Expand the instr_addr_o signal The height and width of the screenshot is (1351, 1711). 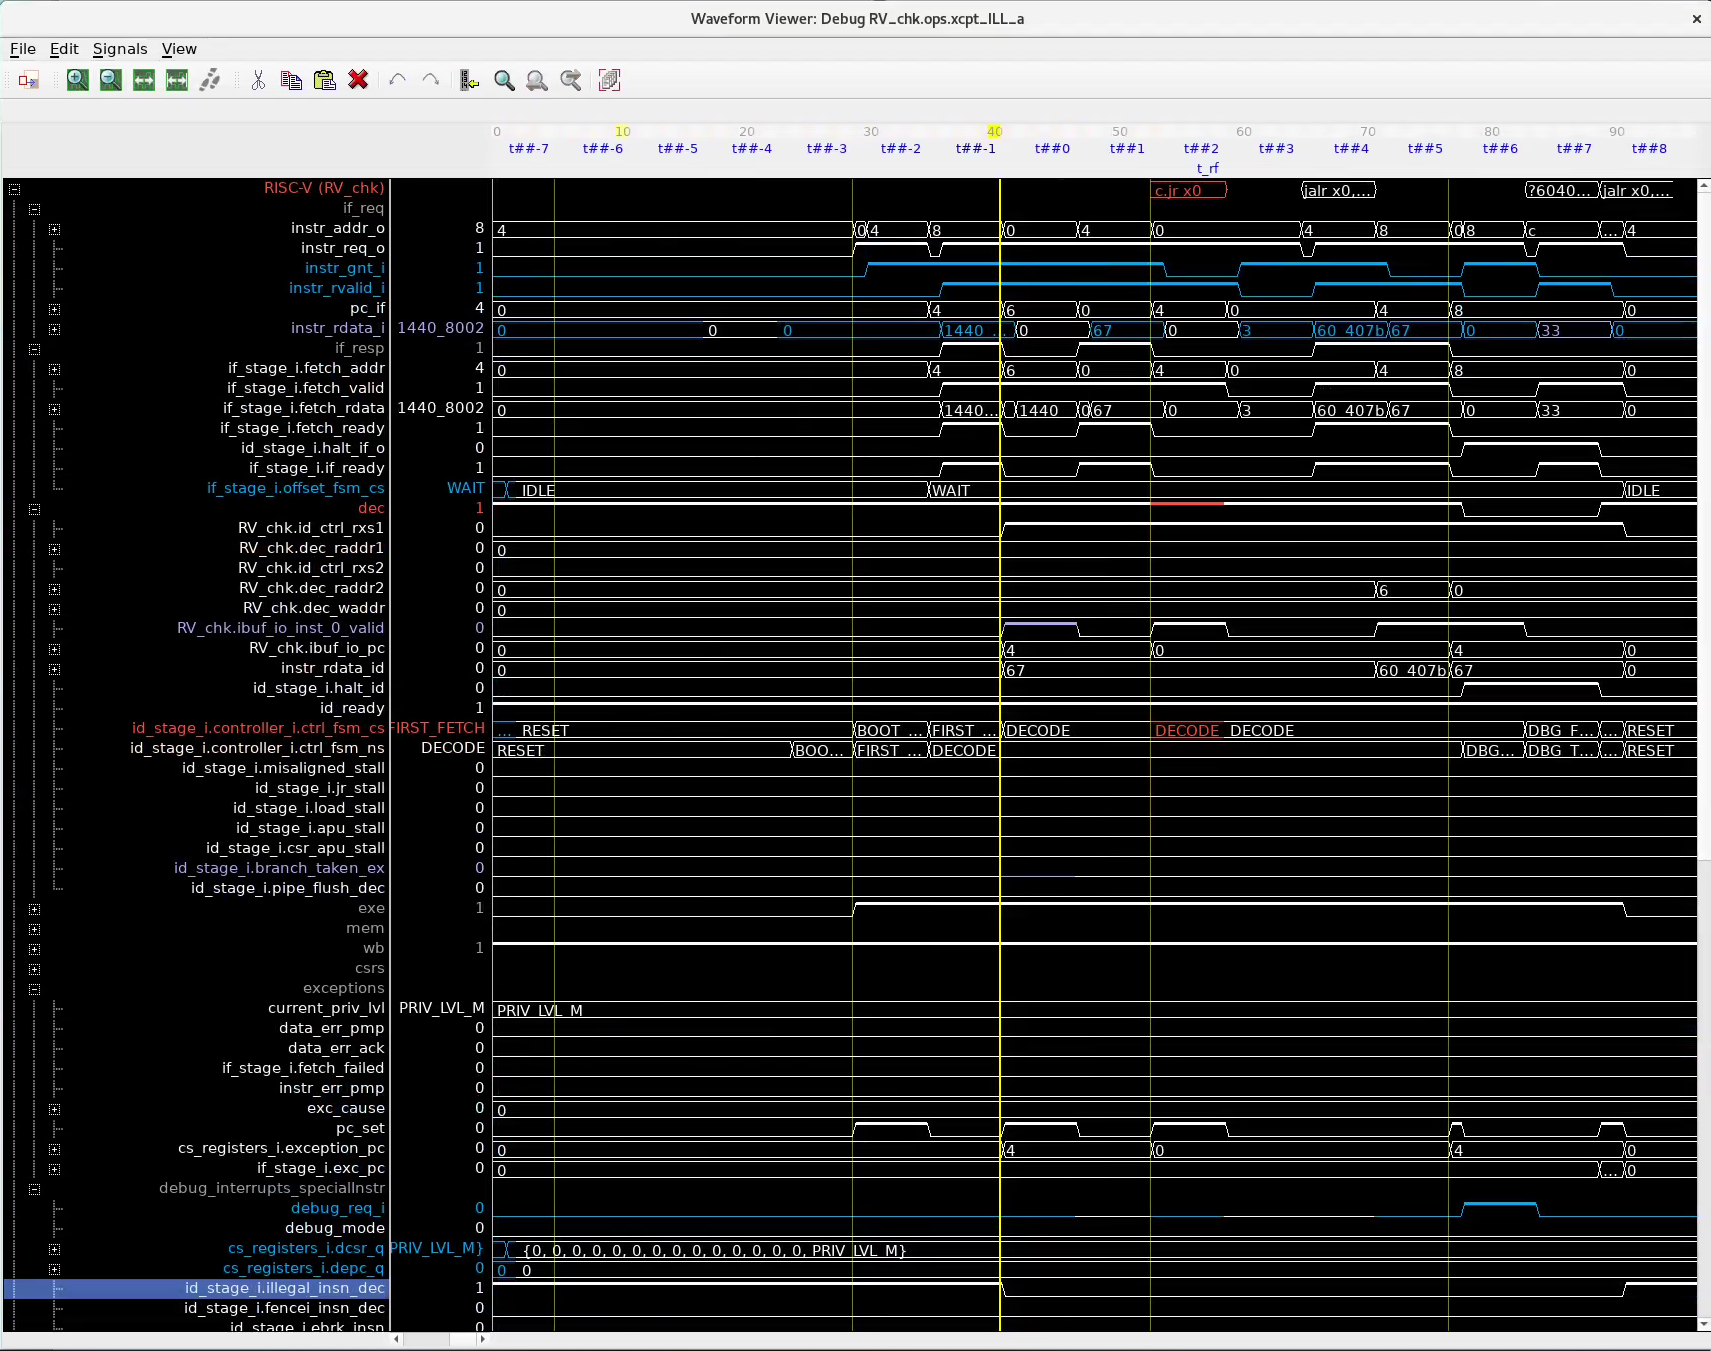point(55,229)
